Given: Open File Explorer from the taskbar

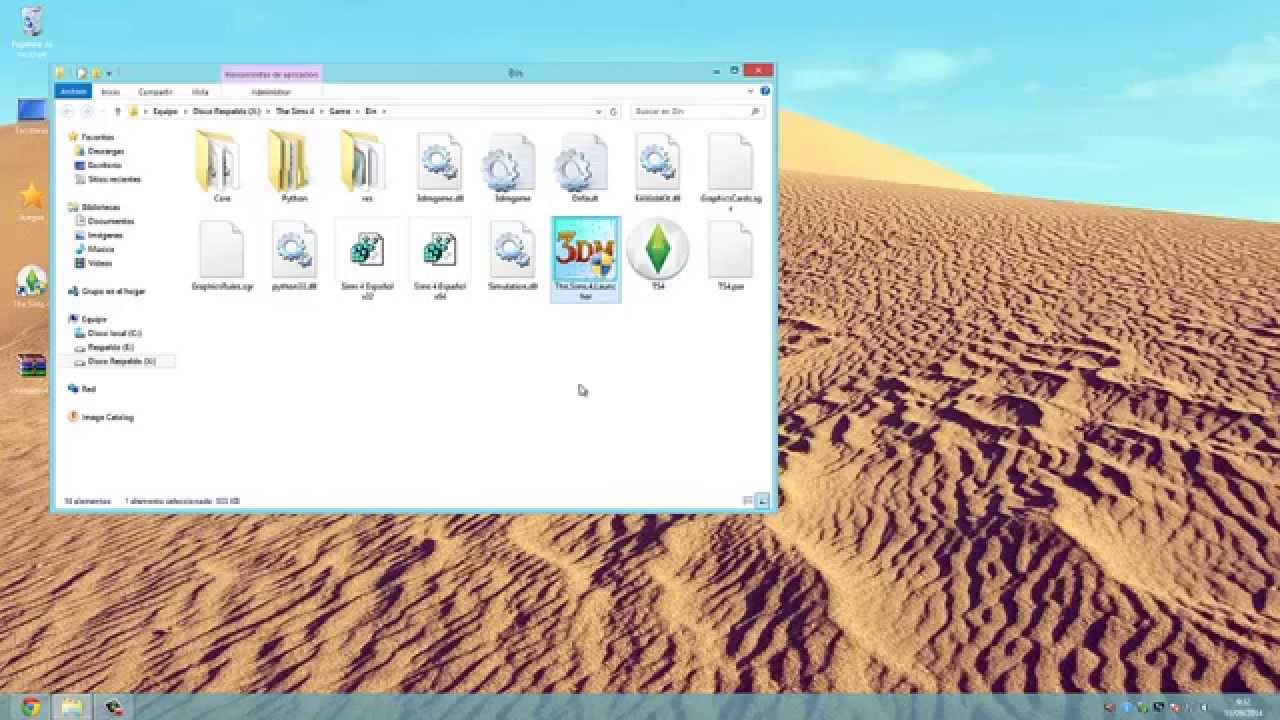Looking at the screenshot, I should click(x=72, y=706).
